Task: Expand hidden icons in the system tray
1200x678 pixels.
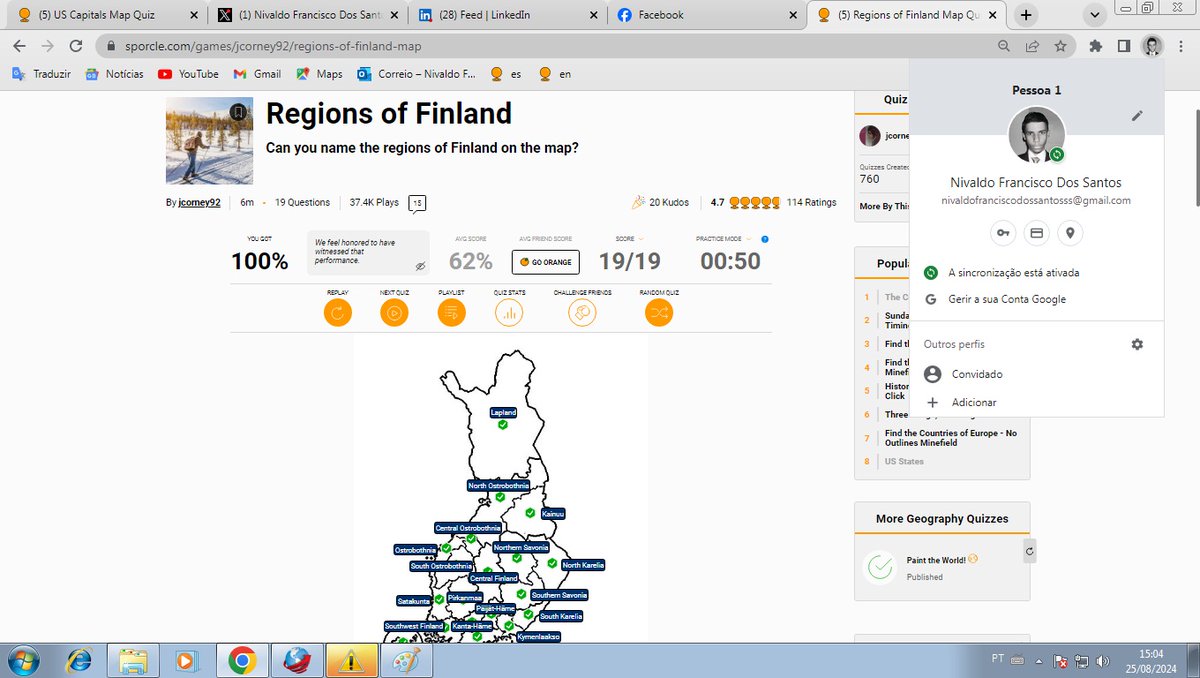Action: [x=1038, y=660]
